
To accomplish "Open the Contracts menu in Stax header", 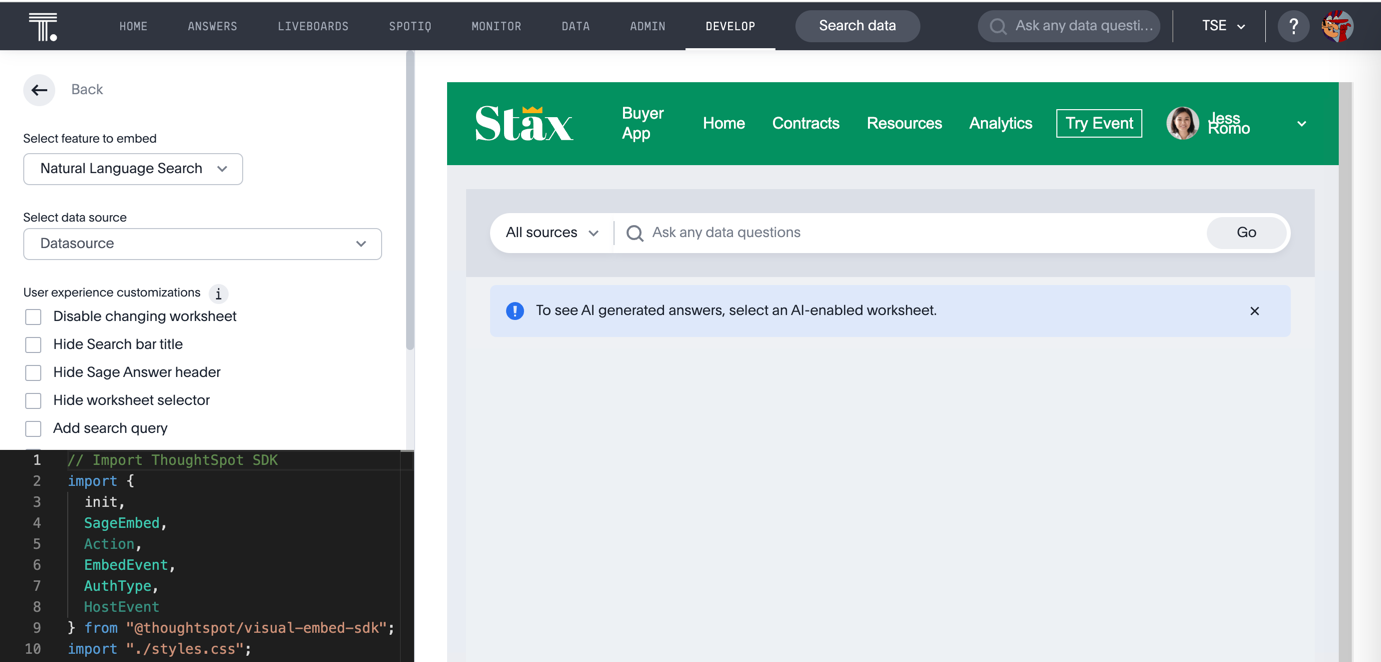I will click(805, 123).
